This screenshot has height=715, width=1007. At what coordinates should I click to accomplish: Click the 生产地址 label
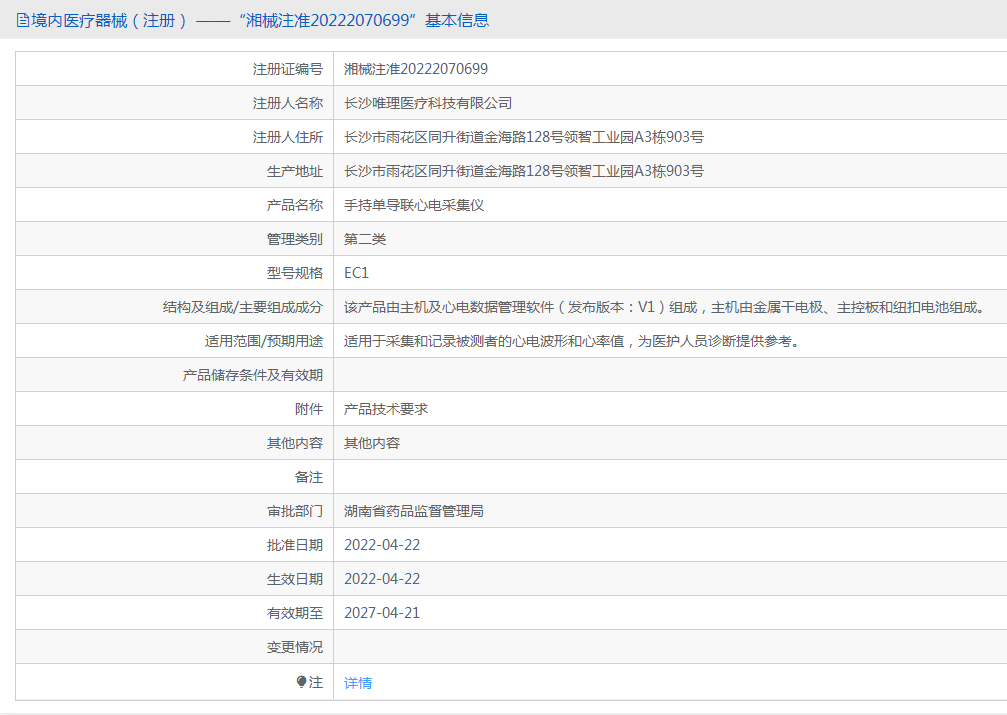(295, 171)
